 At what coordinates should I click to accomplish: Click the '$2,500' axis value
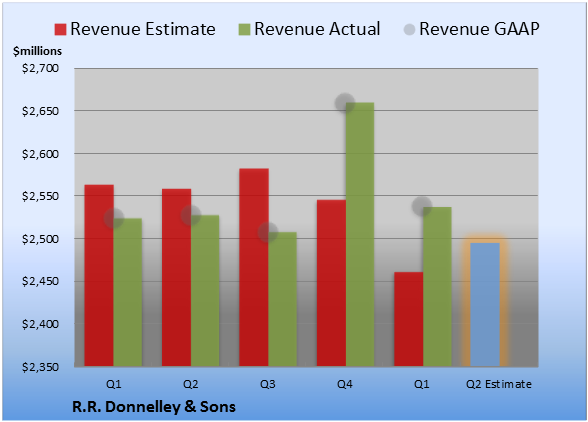[40, 239]
